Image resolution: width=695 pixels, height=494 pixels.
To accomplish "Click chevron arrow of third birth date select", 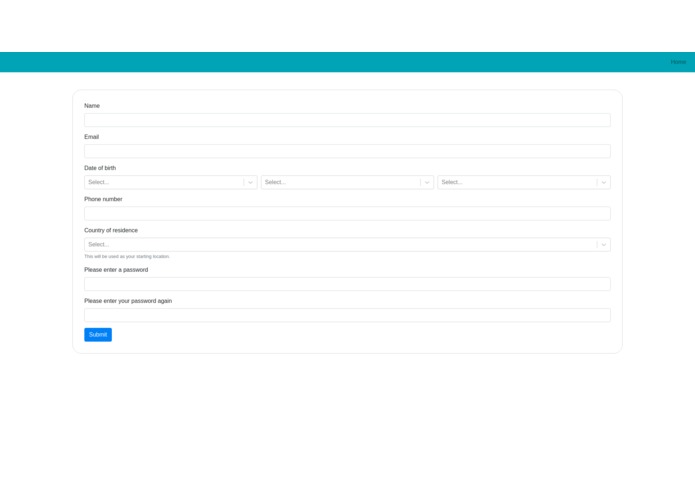I will (604, 182).
